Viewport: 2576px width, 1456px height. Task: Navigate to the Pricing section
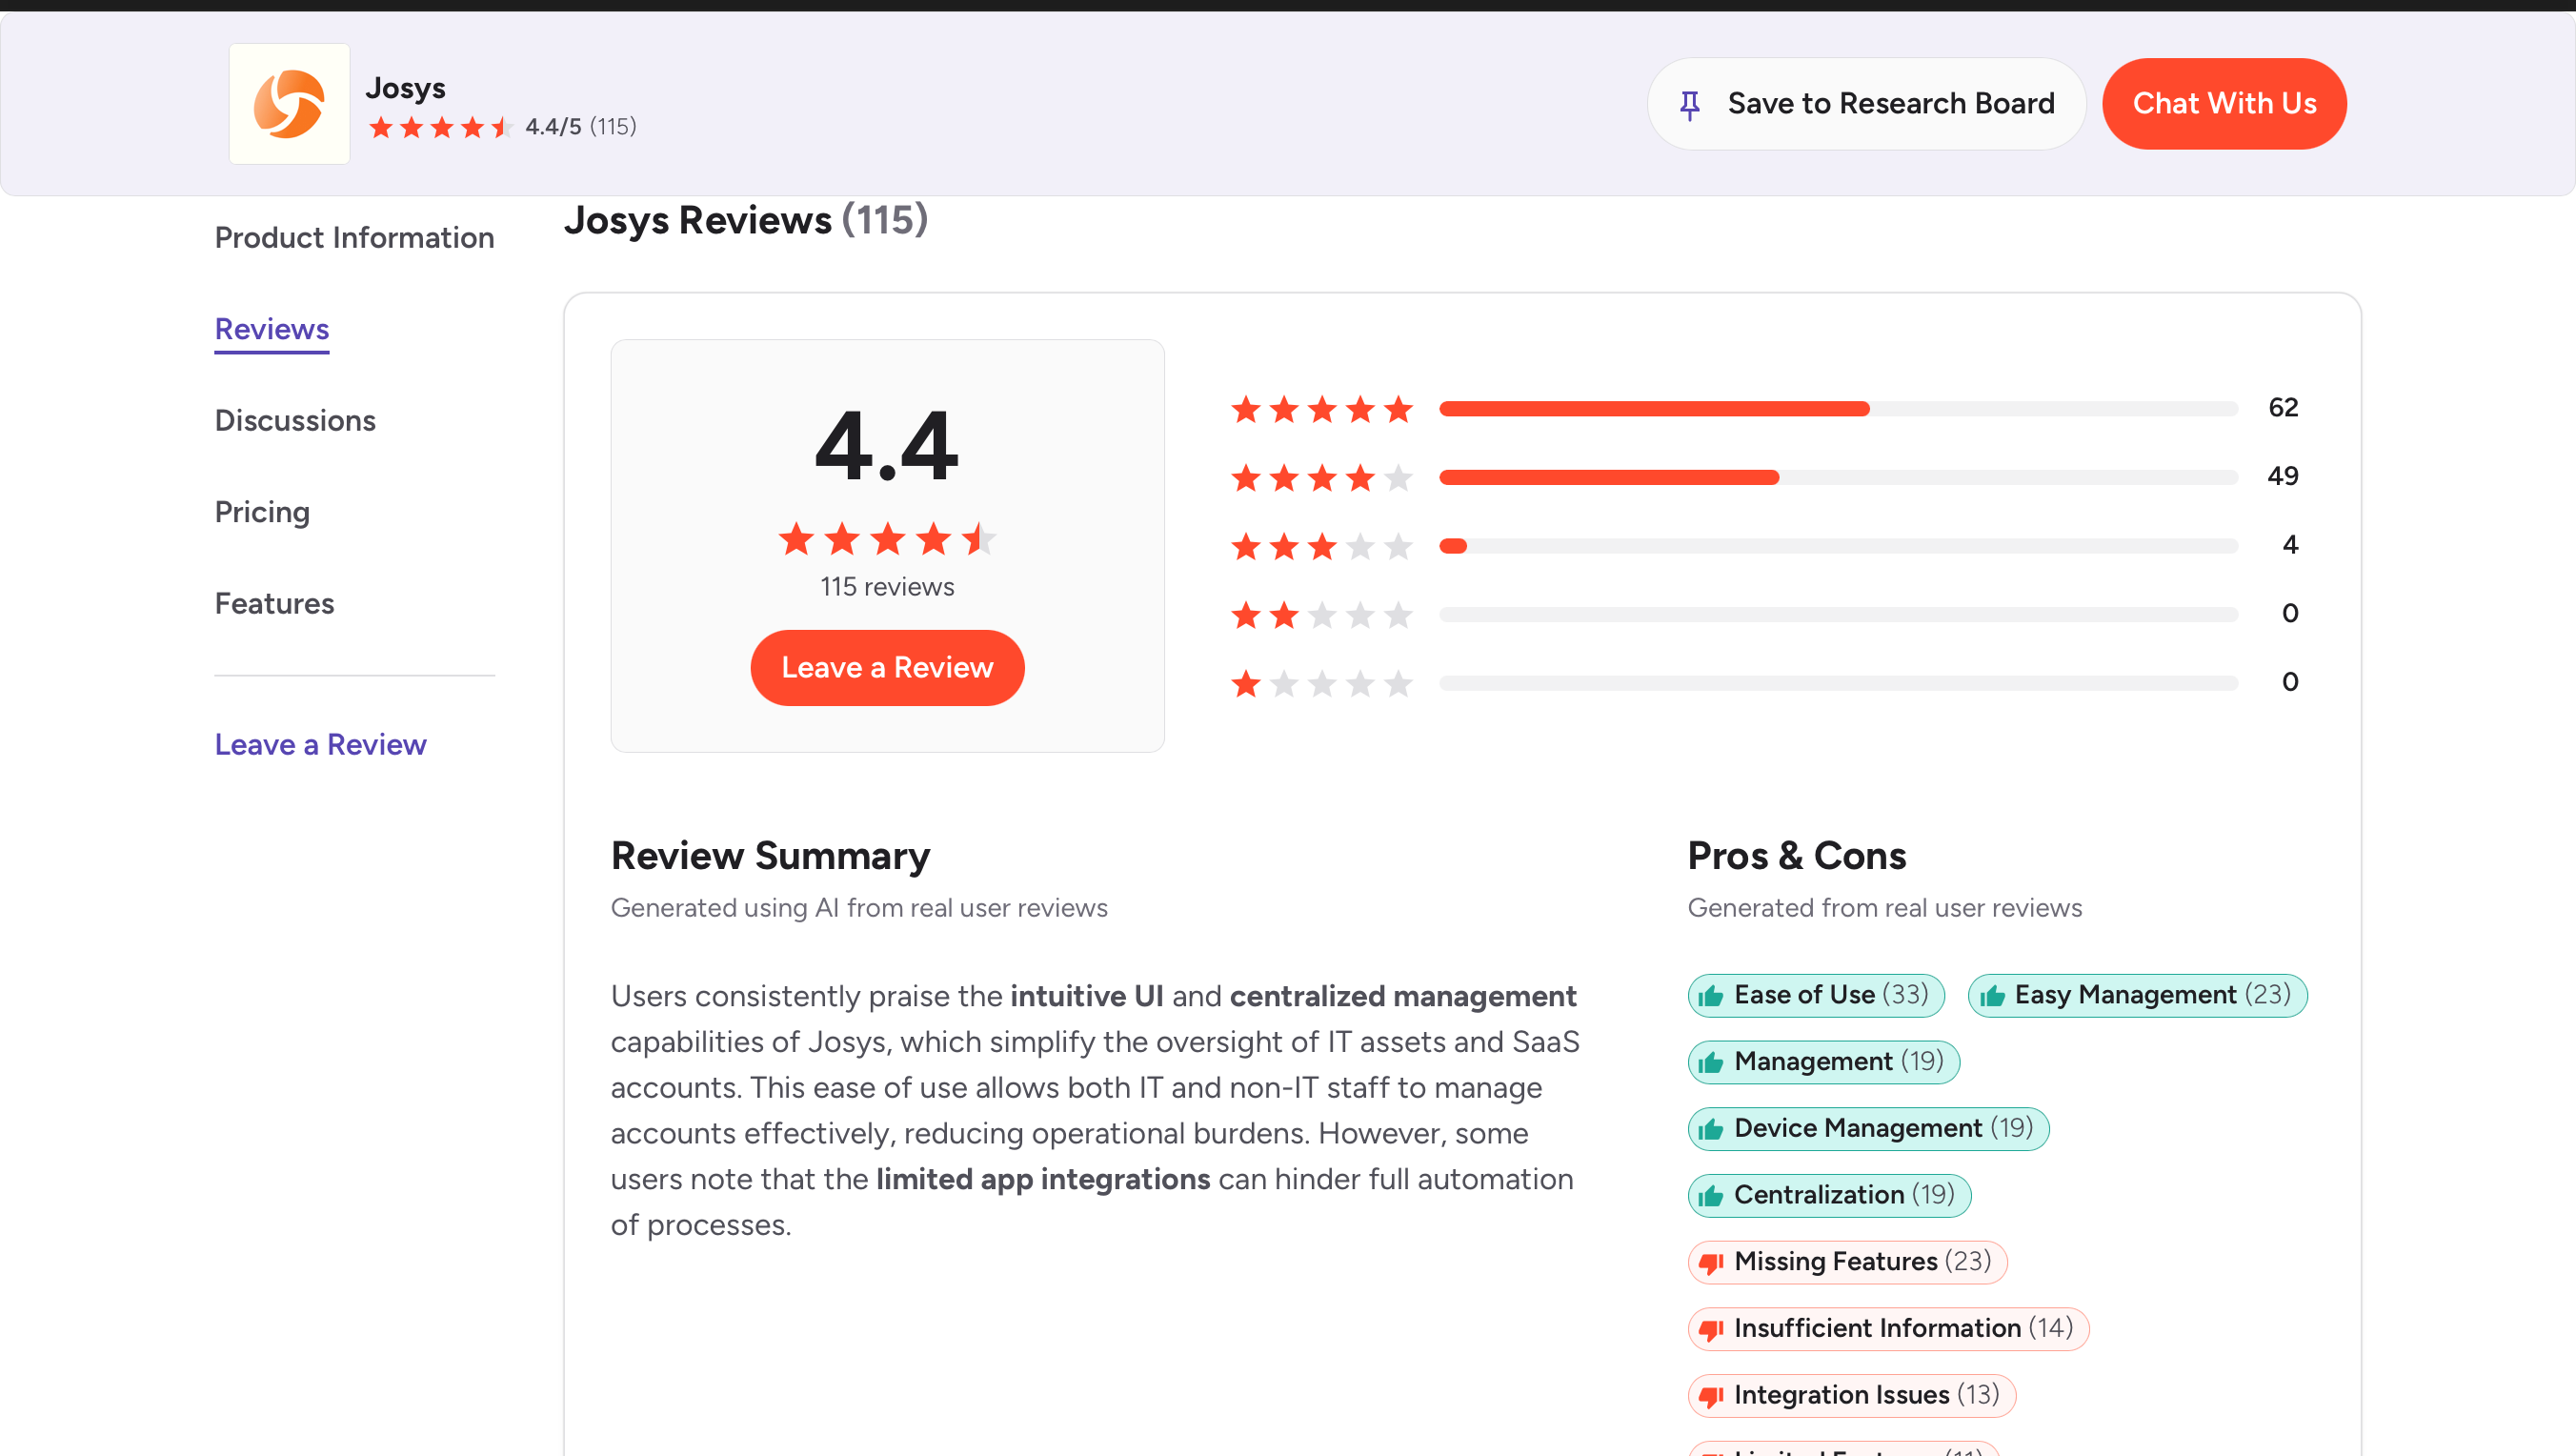pyautogui.click(x=262, y=512)
